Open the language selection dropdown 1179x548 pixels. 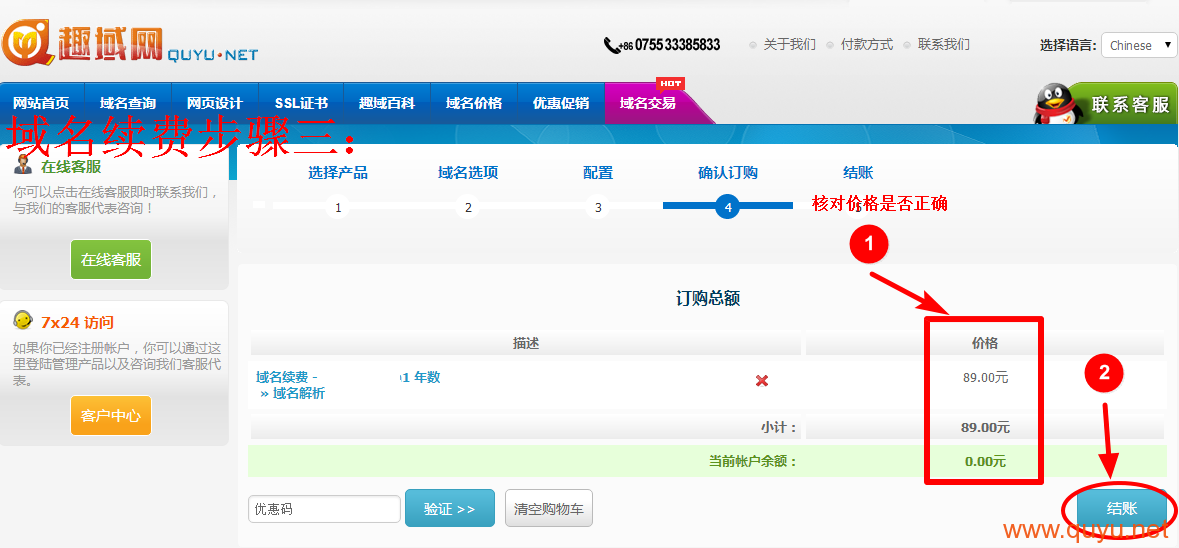click(1138, 45)
